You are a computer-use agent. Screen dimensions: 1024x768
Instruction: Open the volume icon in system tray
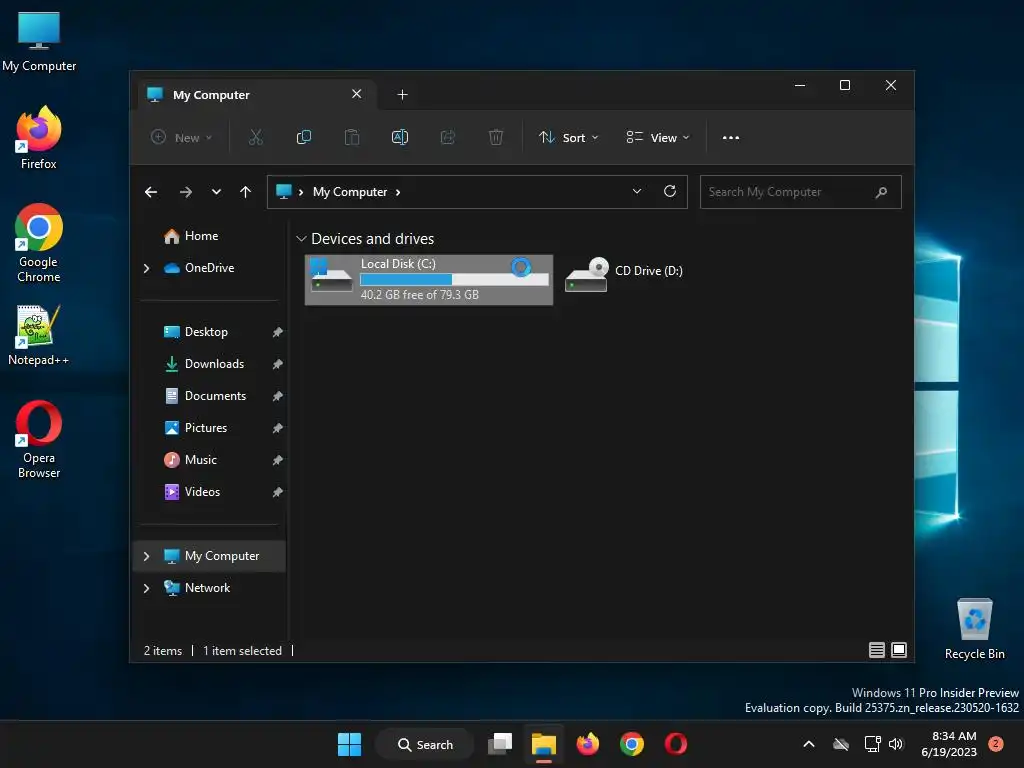point(896,744)
